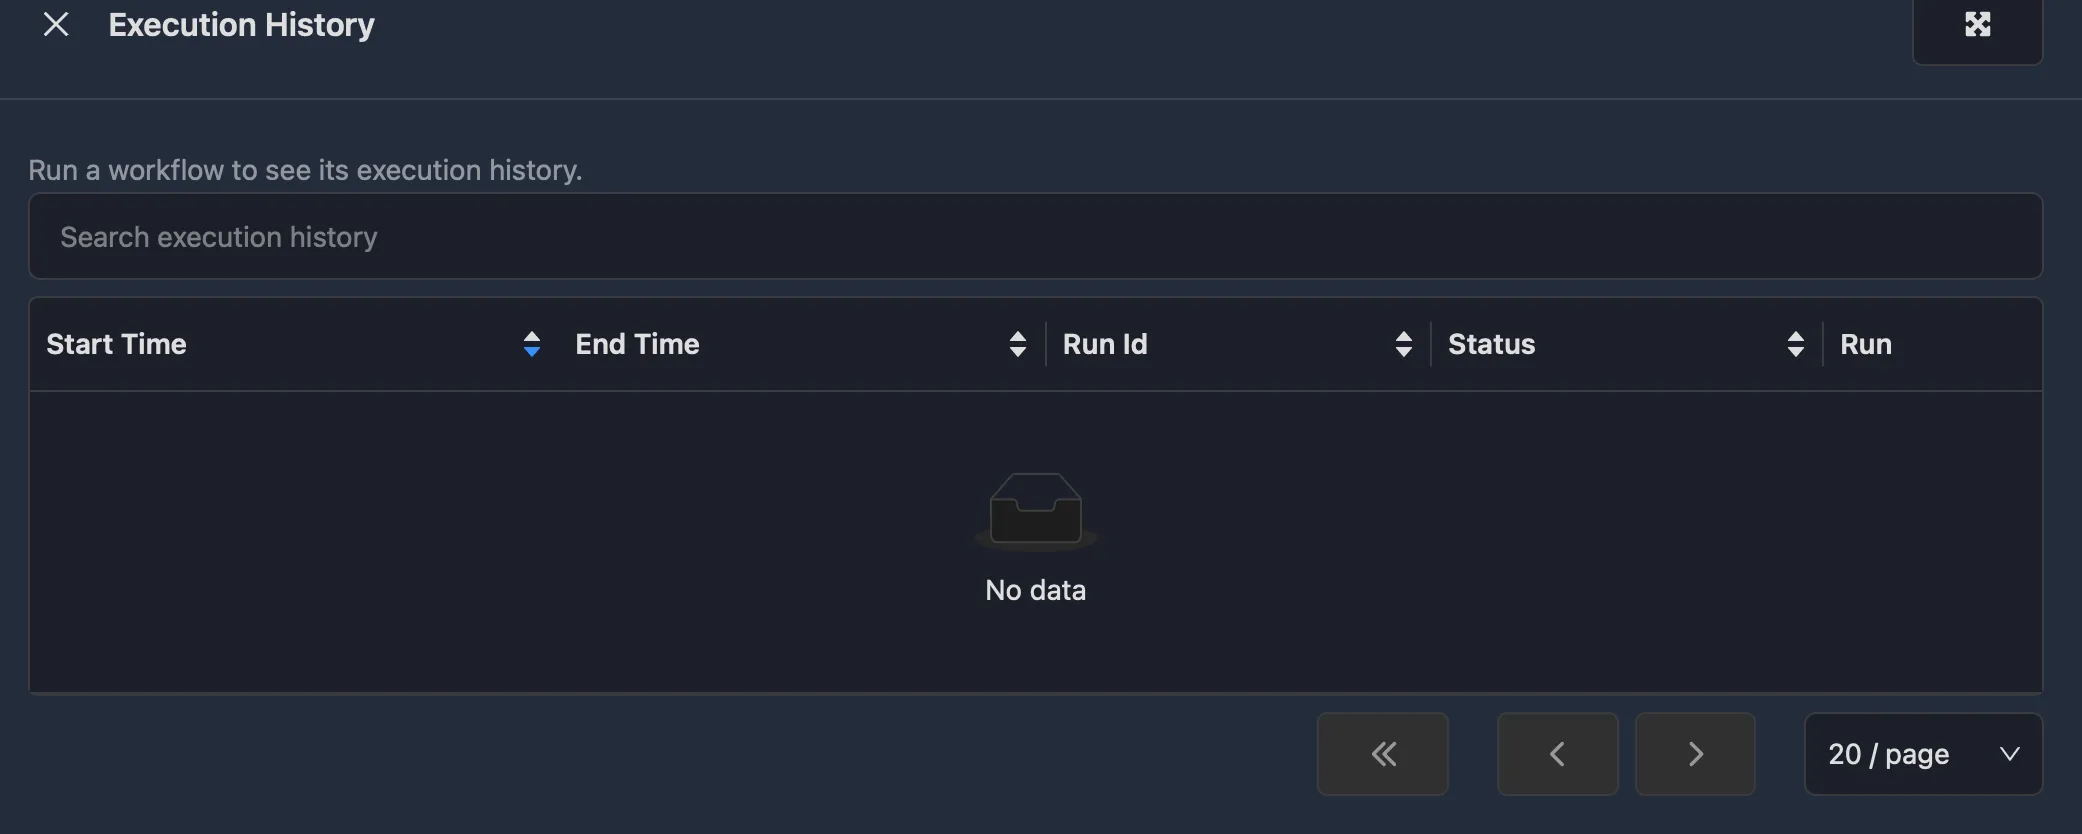Screen dimensions: 2082x834
Task: Open the 20 / page dropdown
Action: (1923, 754)
